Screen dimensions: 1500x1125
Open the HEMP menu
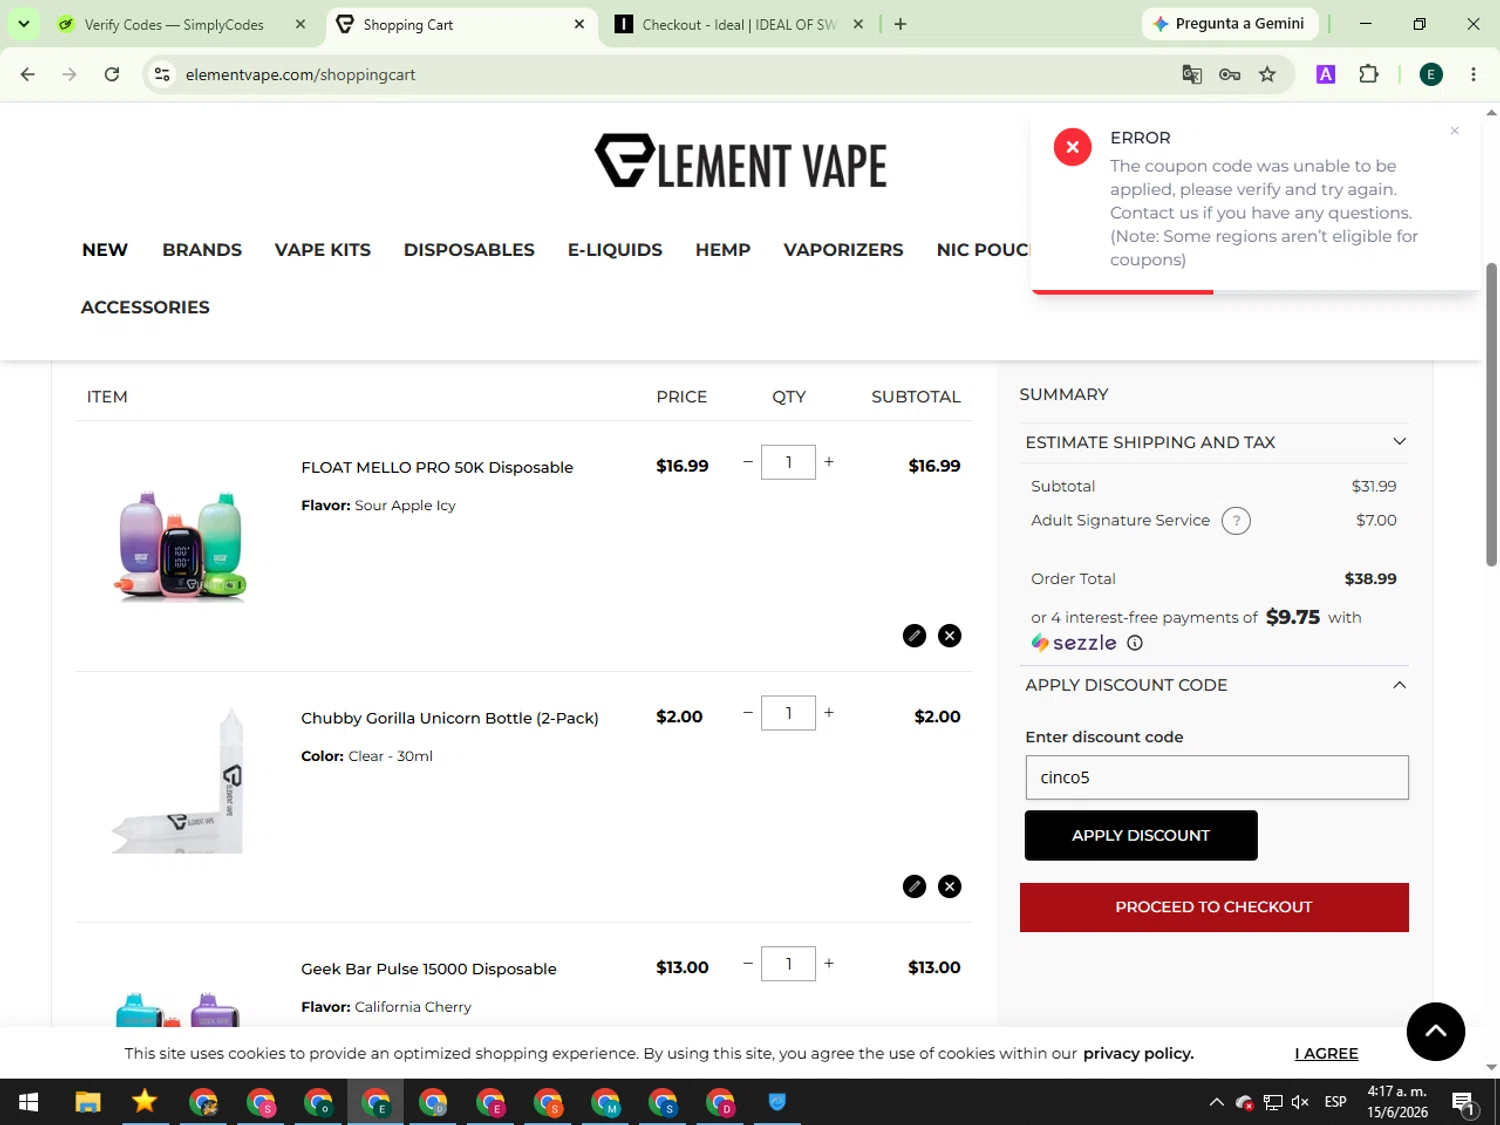click(723, 250)
